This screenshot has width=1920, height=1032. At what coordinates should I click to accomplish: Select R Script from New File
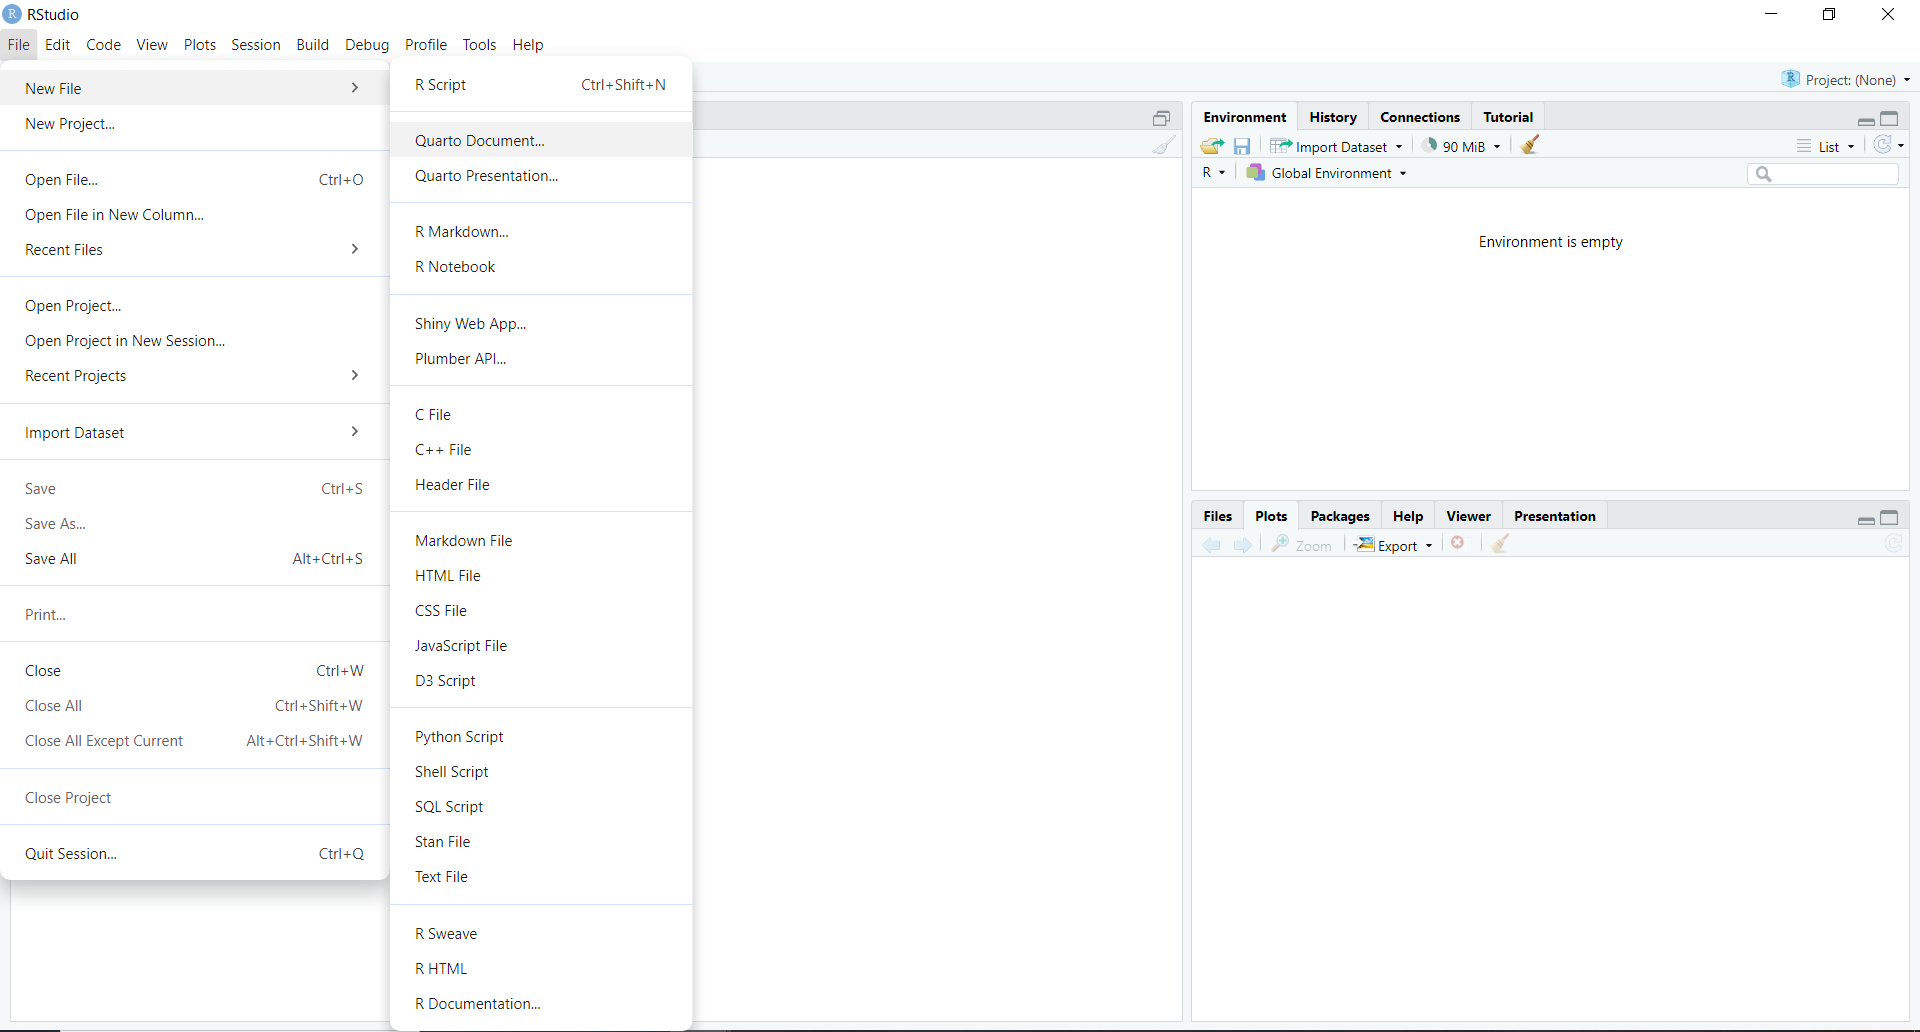tap(541, 85)
